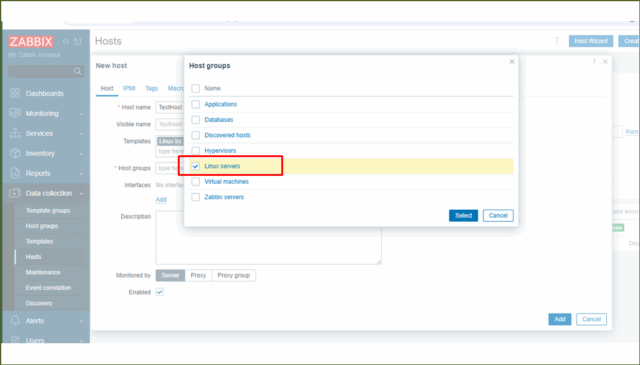Expand the Reports menu chevron
The image size is (640, 365).
pos(81,174)
